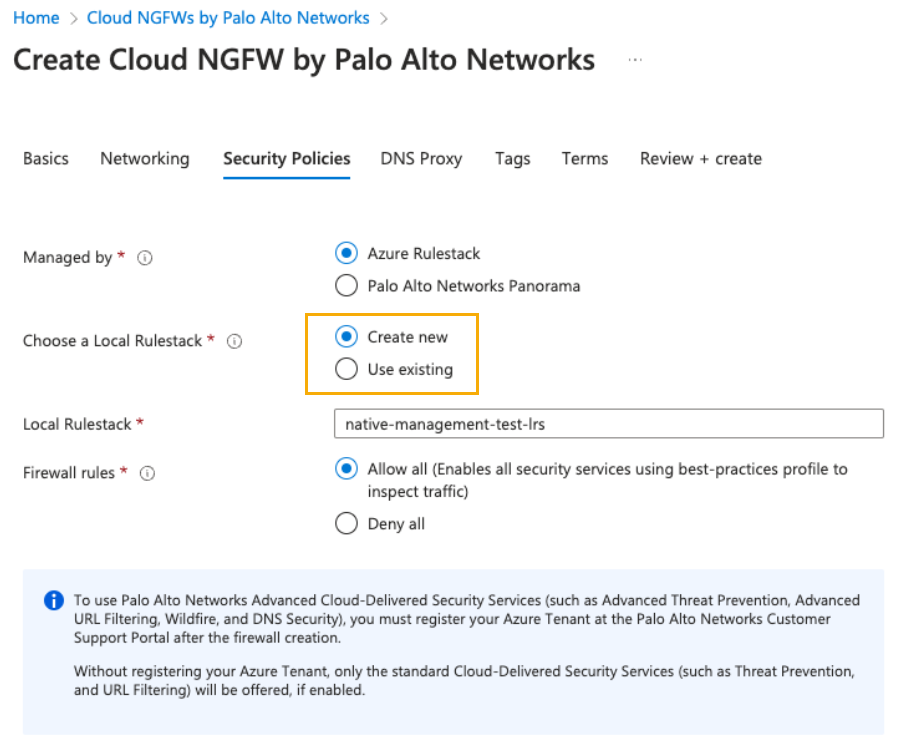Image resolution: width=900 pixels, height=745 pixels.
Task: Switch to the Basics tab
Action: point(46,159)
